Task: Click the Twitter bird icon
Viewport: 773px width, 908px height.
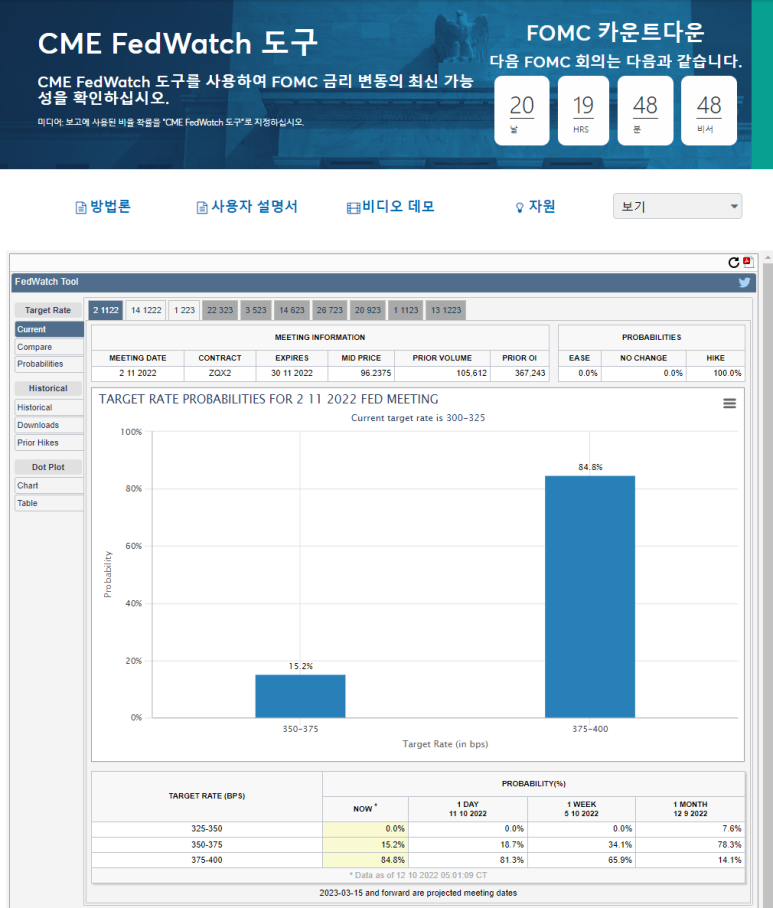Action: [x=744, y=282]
